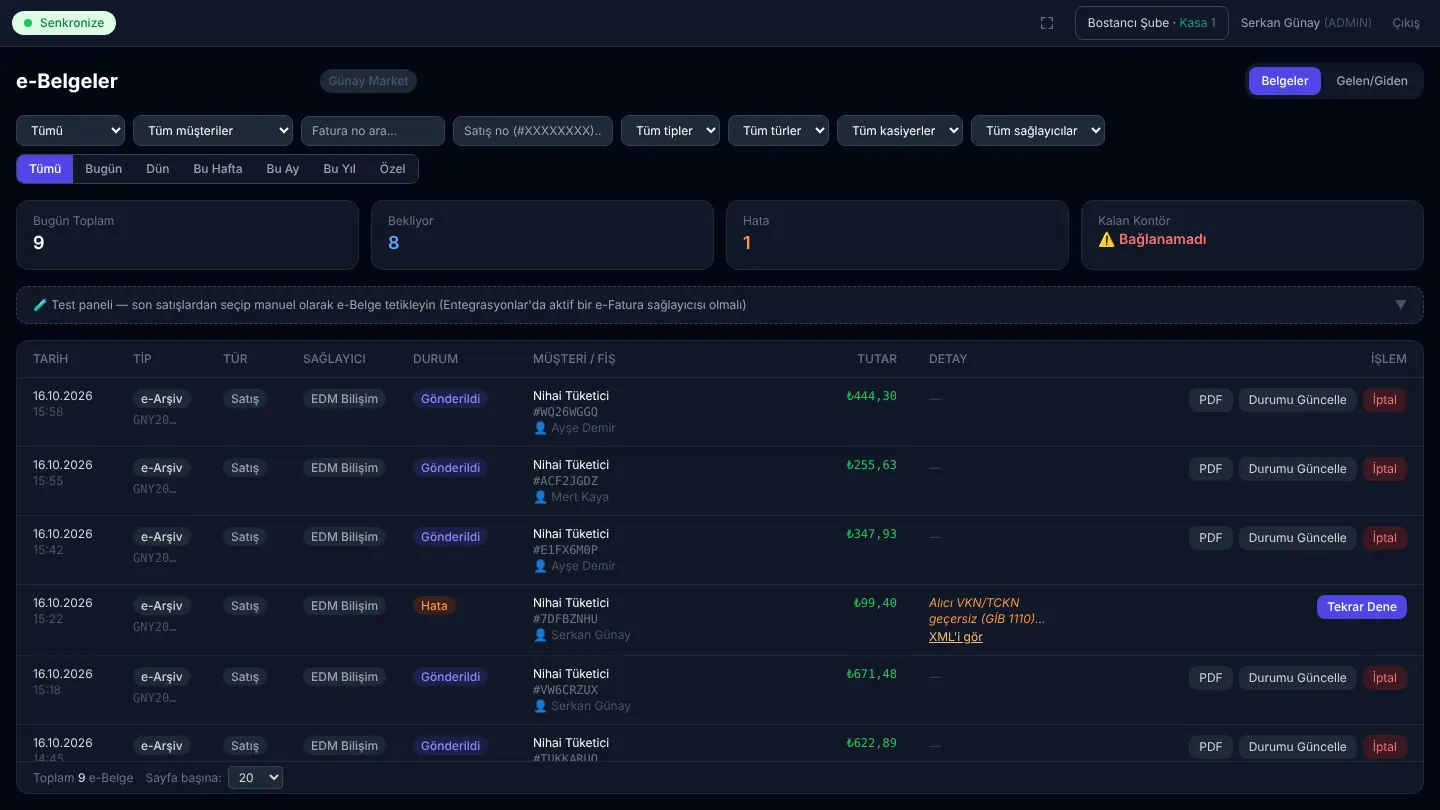Log out with Çıkış

(x=1406, y=23)
